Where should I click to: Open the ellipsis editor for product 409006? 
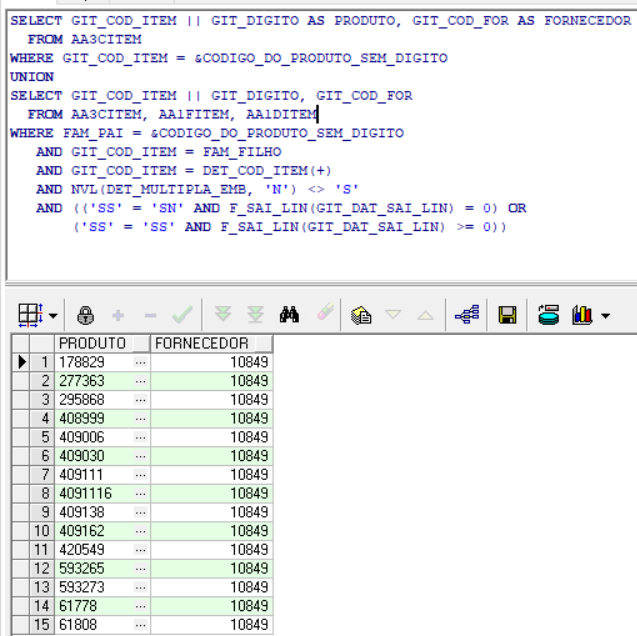coord(141,437)
